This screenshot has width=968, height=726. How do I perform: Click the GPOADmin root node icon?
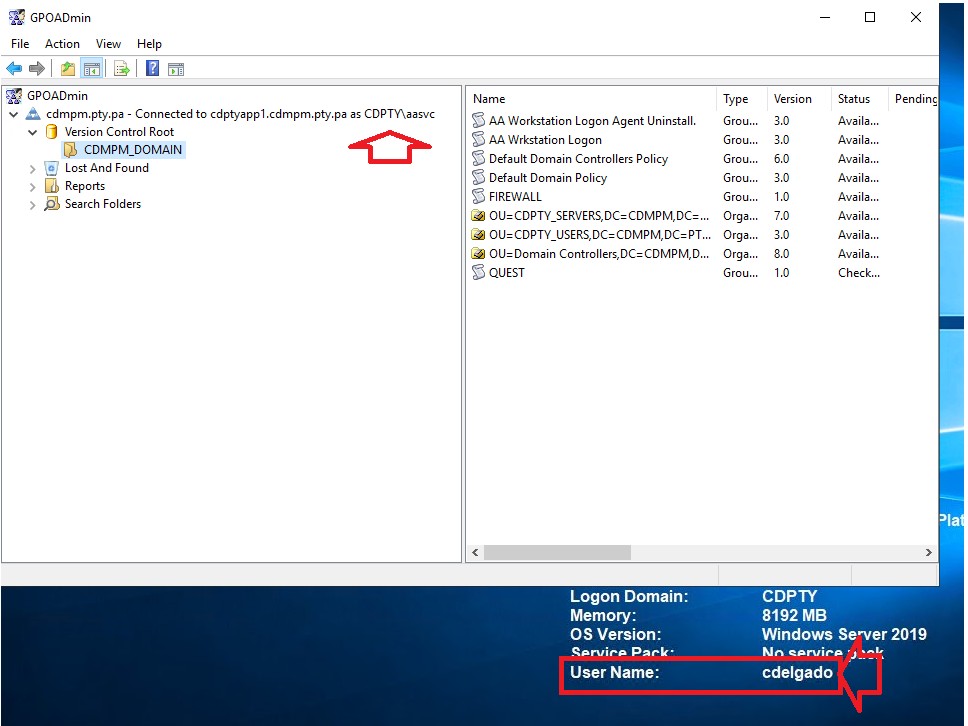coord(14,96)
